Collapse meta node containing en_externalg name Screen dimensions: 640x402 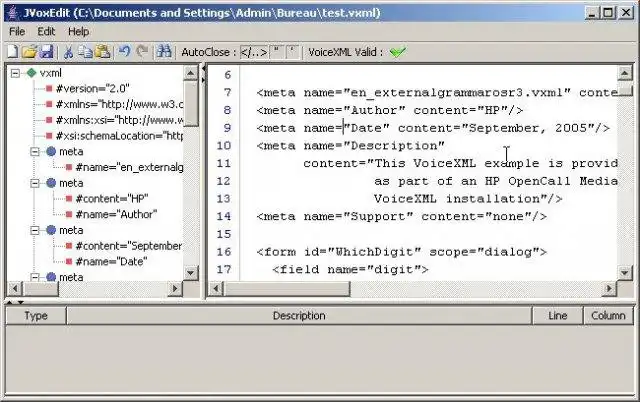click(35, 152)
